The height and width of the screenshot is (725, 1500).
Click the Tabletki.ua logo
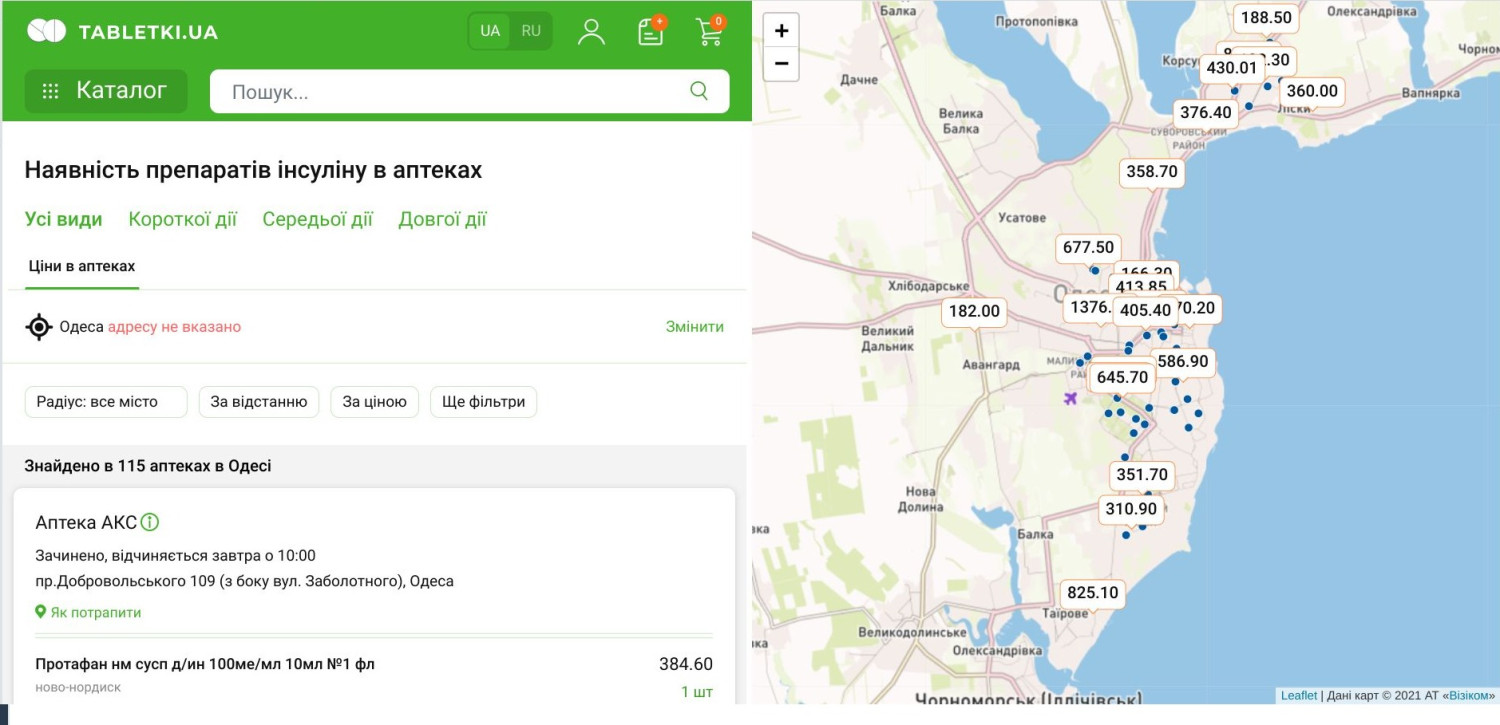(122, 31)
